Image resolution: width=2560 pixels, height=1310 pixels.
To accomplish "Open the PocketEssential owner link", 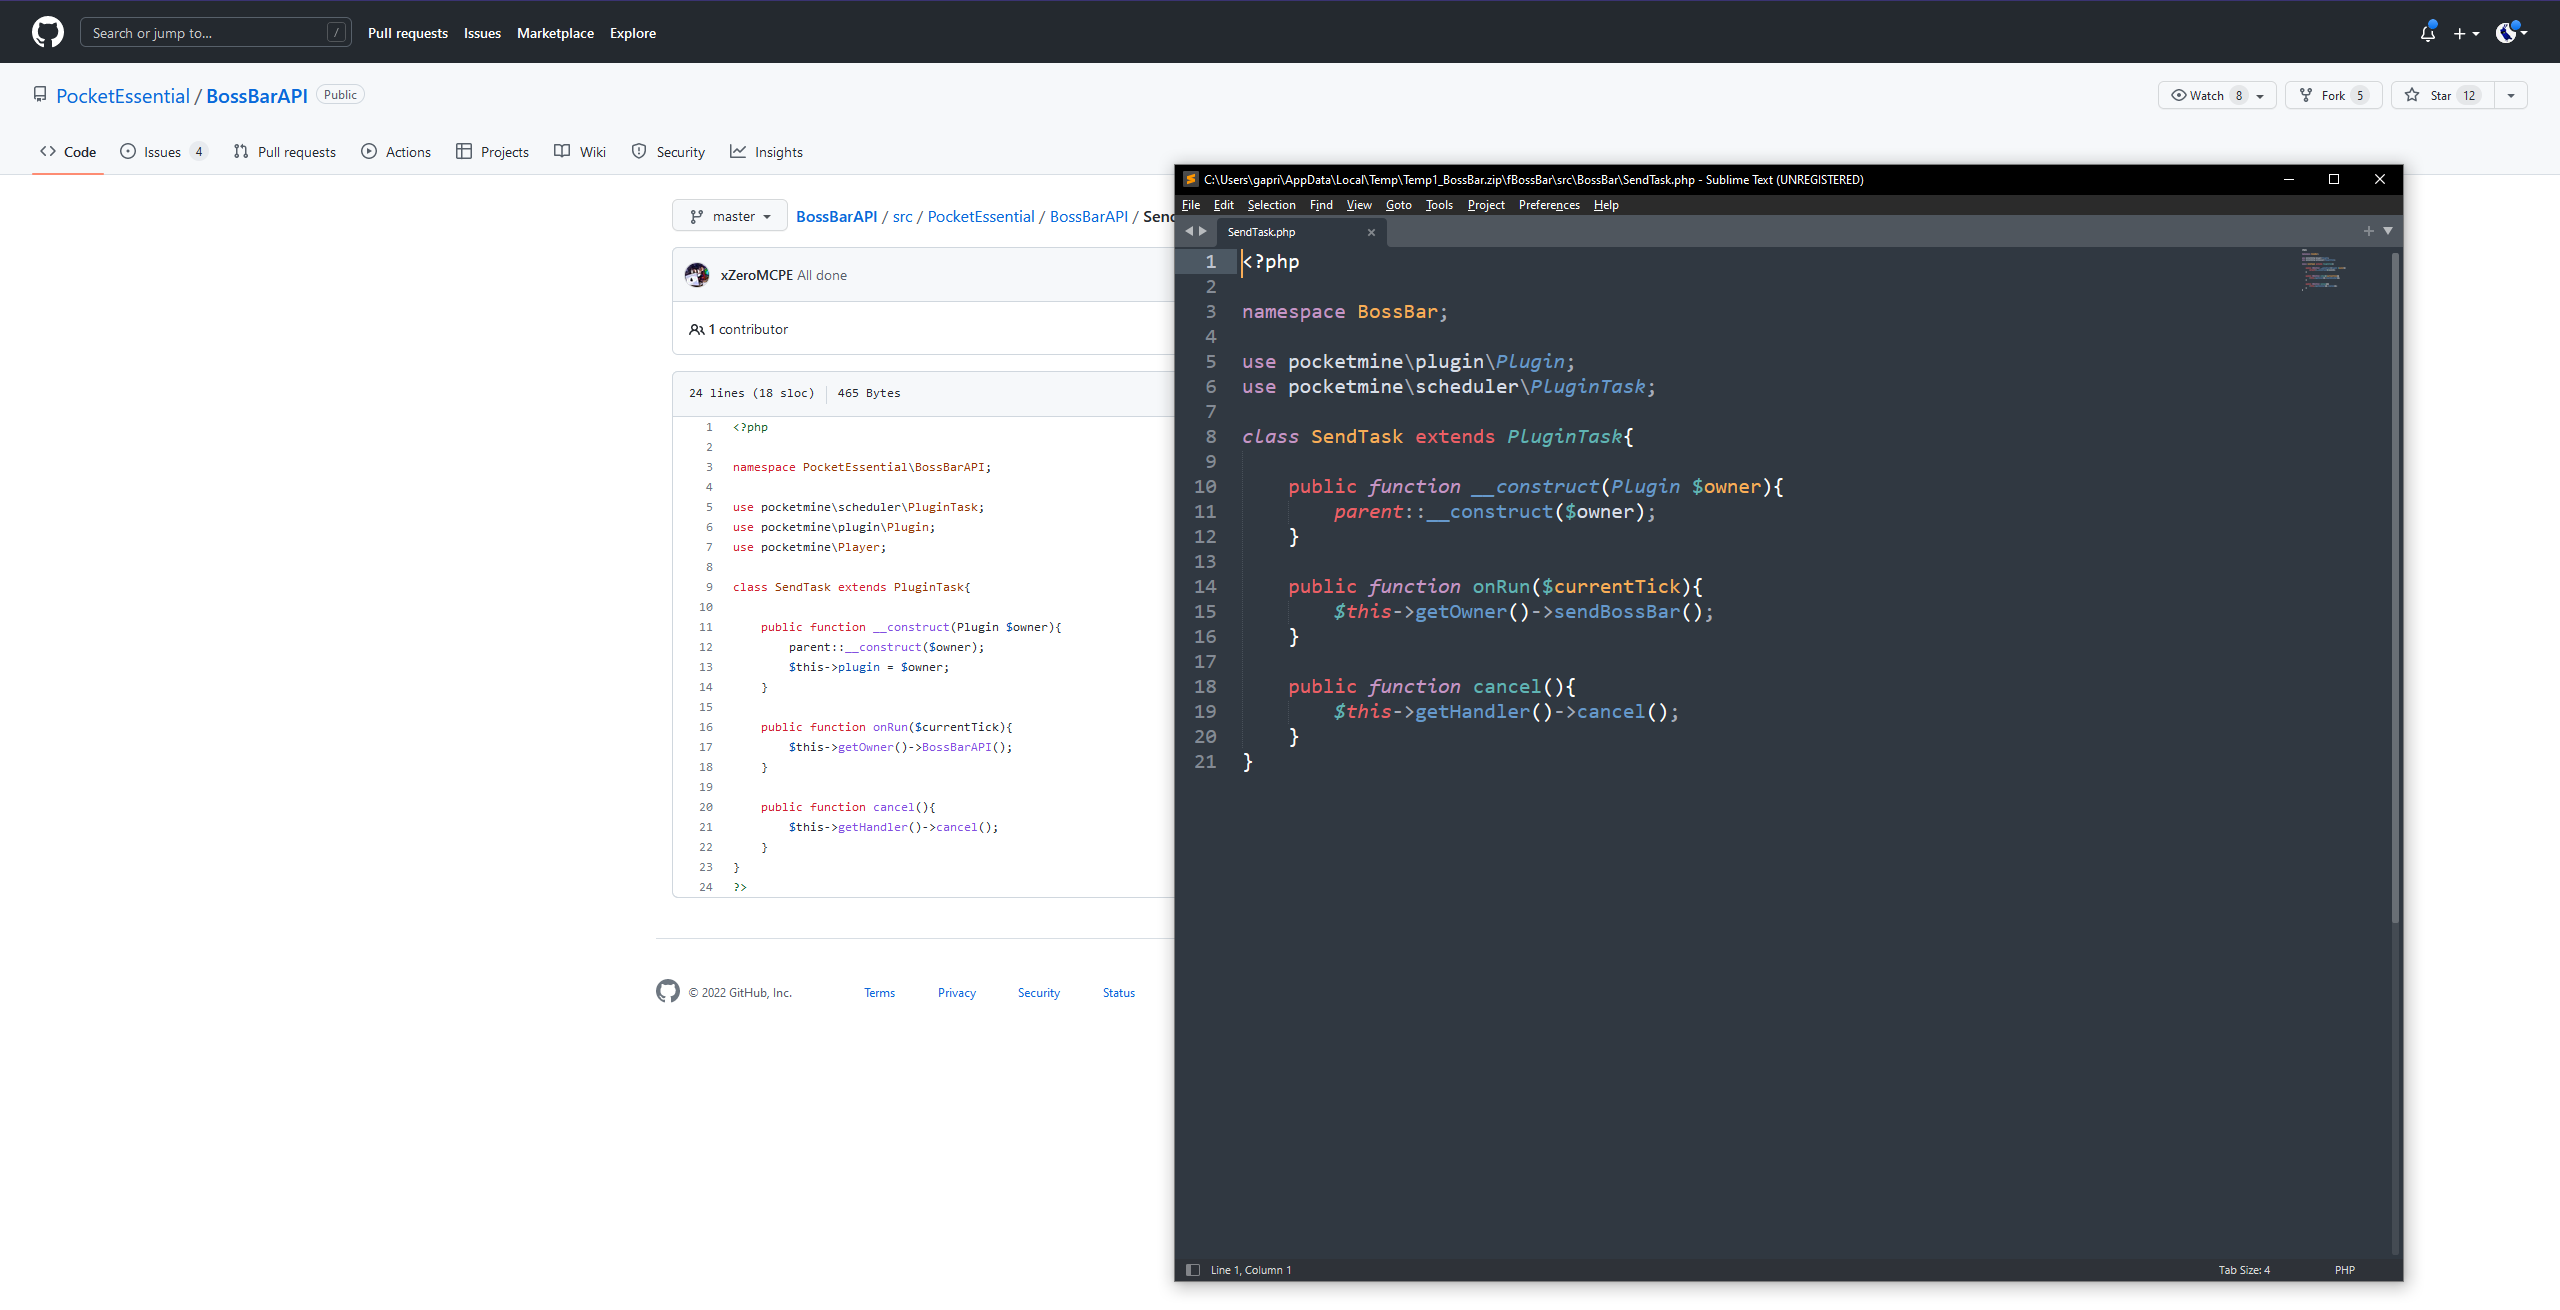I will point(122,96).
